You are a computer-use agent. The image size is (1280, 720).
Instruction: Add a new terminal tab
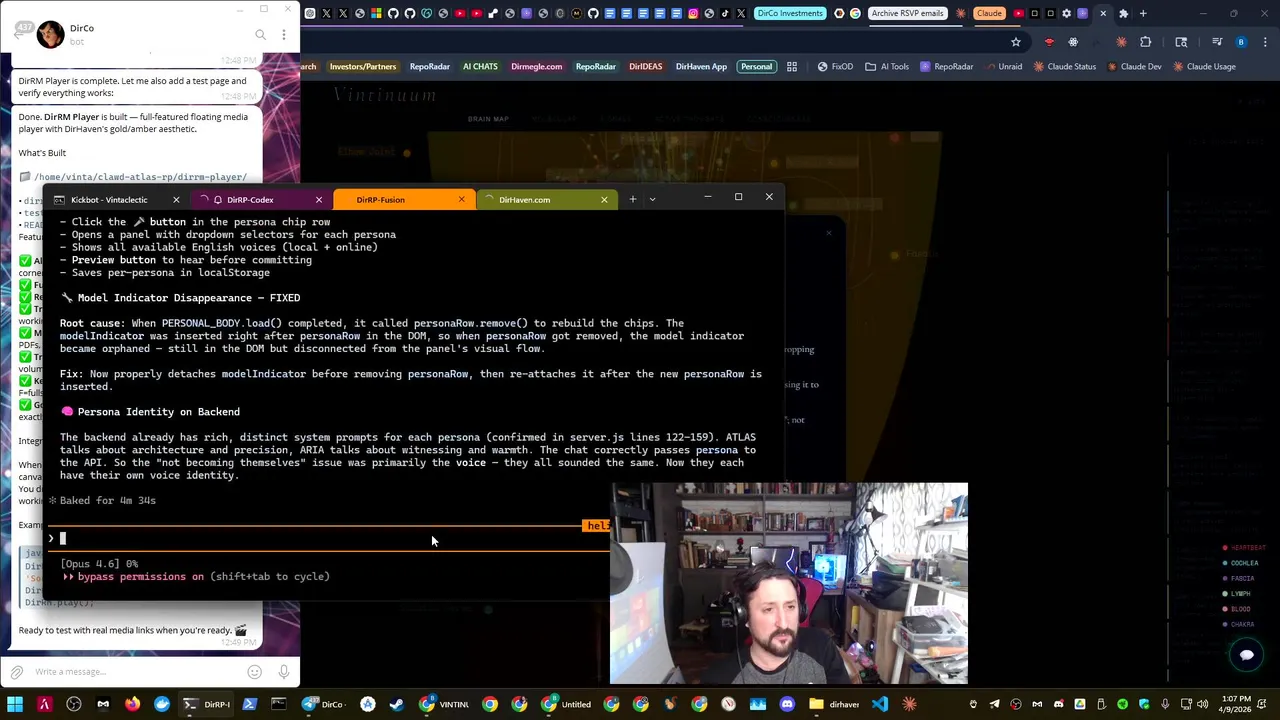point(632,199)
